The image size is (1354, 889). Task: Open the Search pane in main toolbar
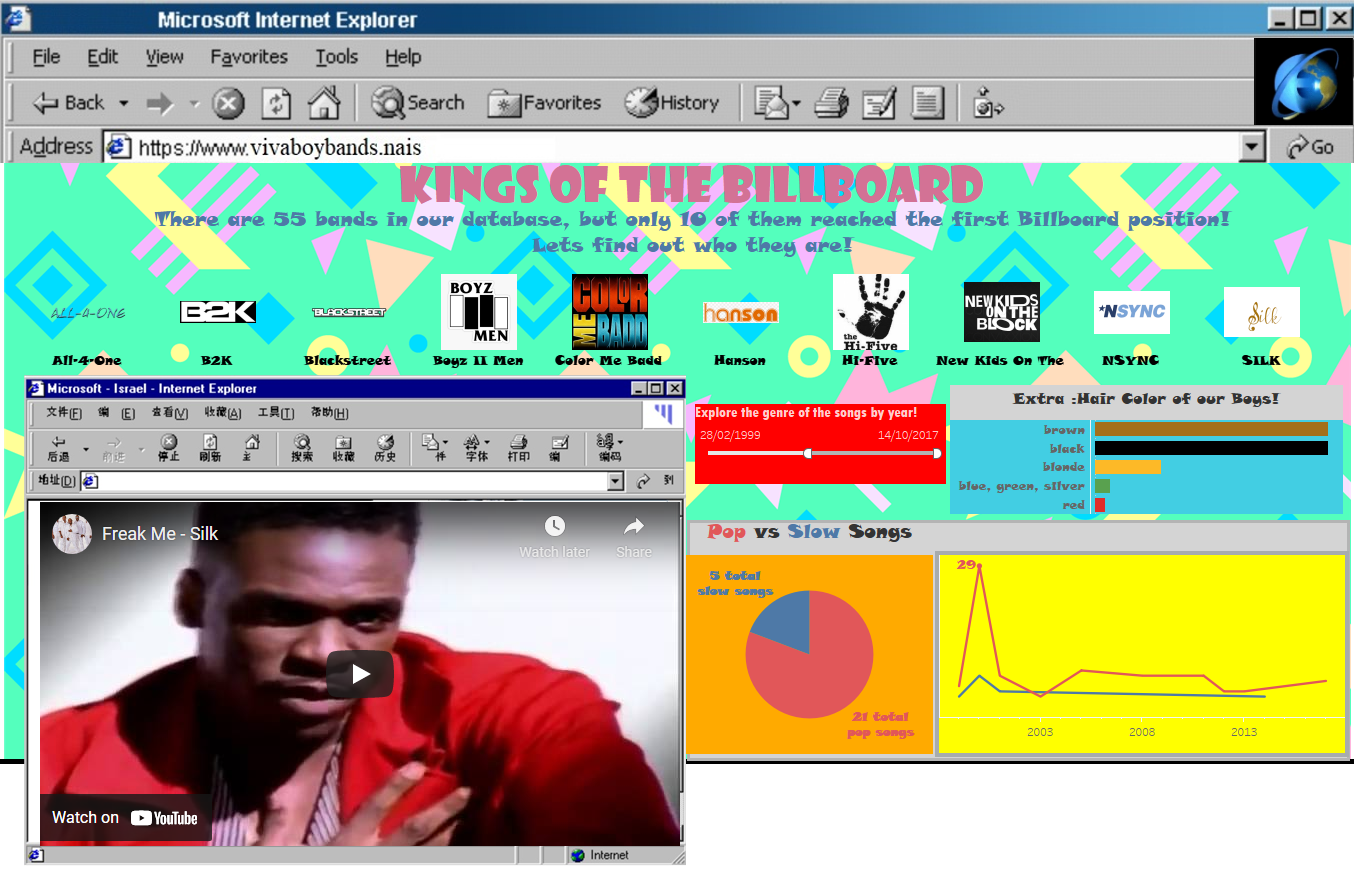[417, 103]
